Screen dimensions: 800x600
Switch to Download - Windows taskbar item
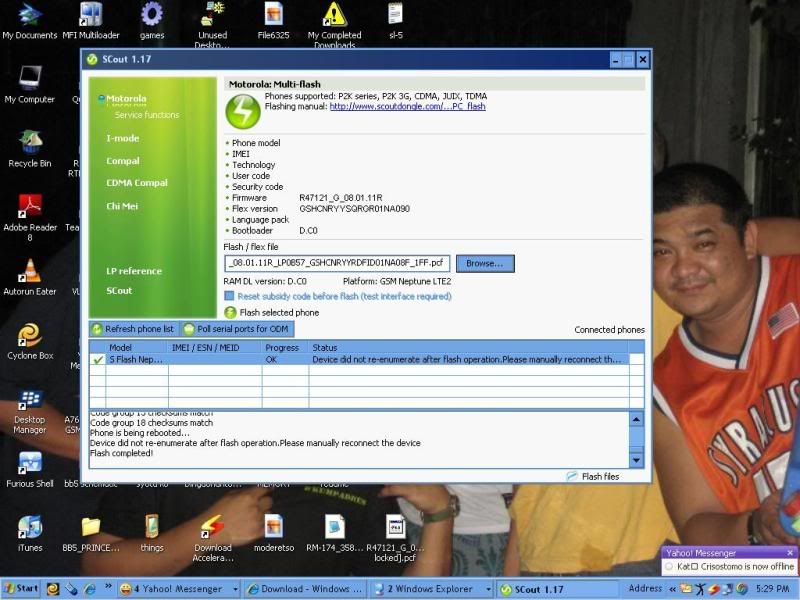[x=305, y=589]
